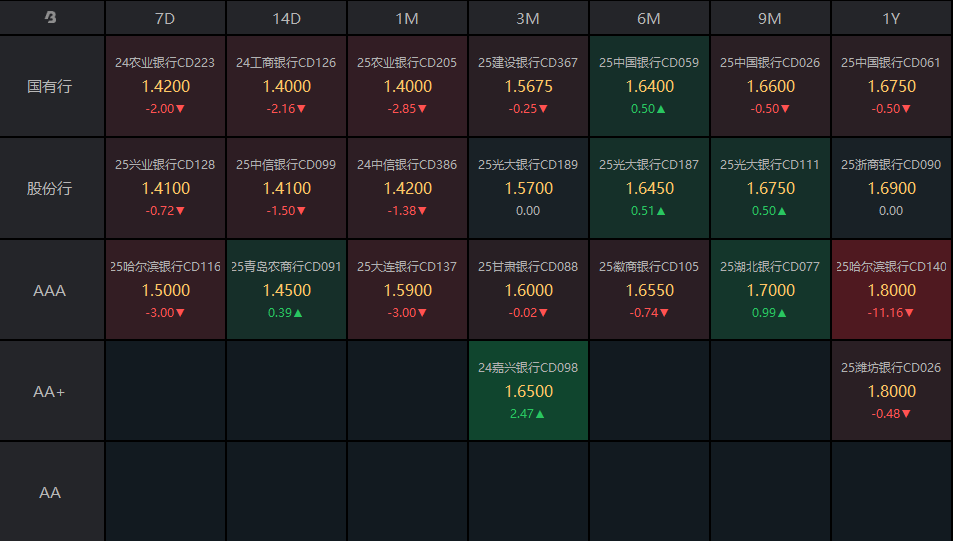Select 25青岛农商行CD091 quote cell
The image size is (953, 541).
(287, 290)
